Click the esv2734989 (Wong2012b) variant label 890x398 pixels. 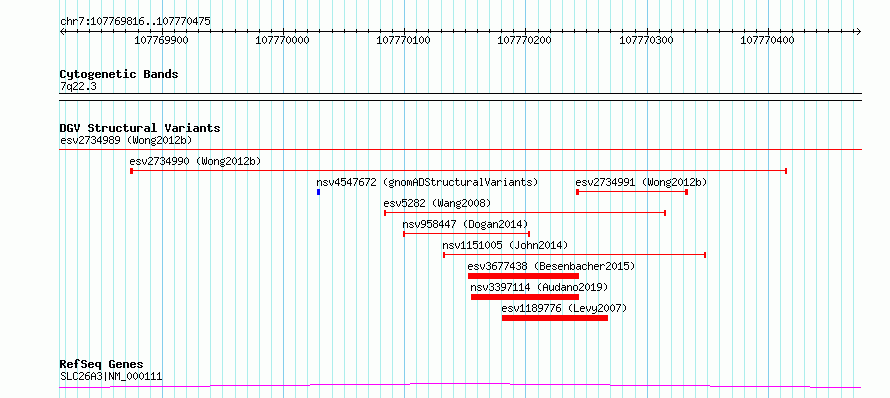[x=126, y=140]
